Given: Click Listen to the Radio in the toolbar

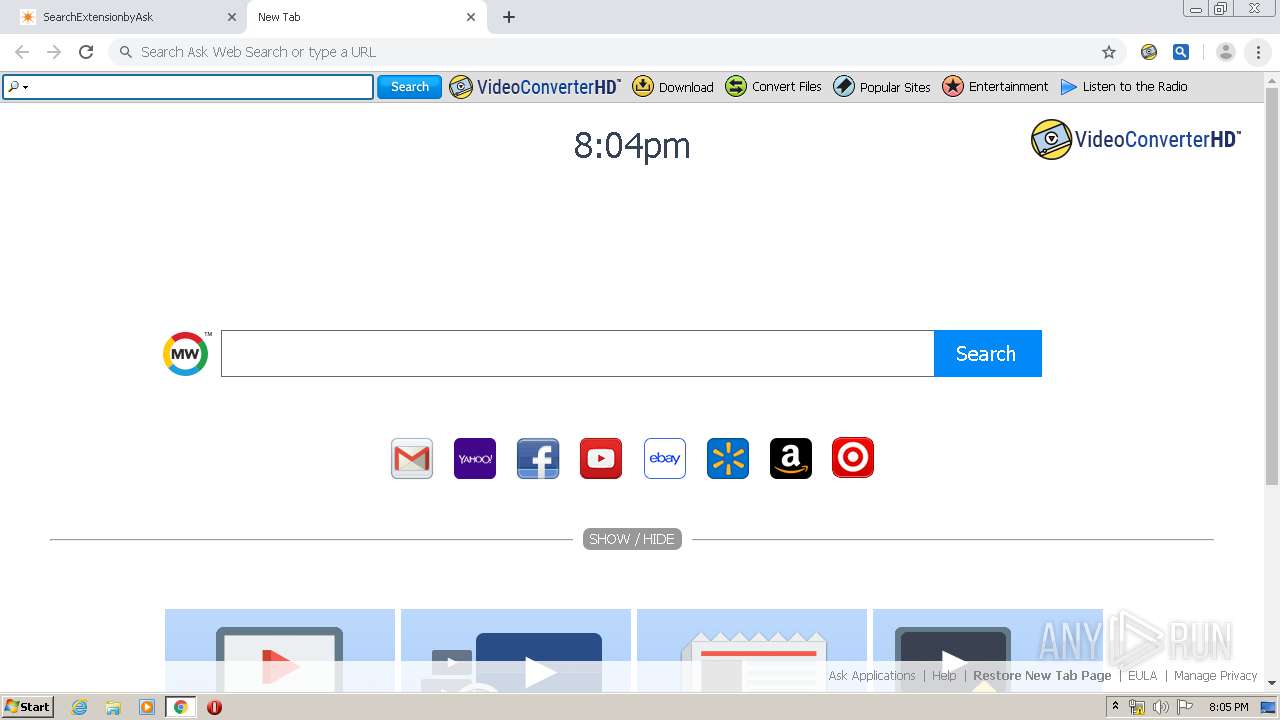Looking at the screenshot, I should click(1124, 87).
